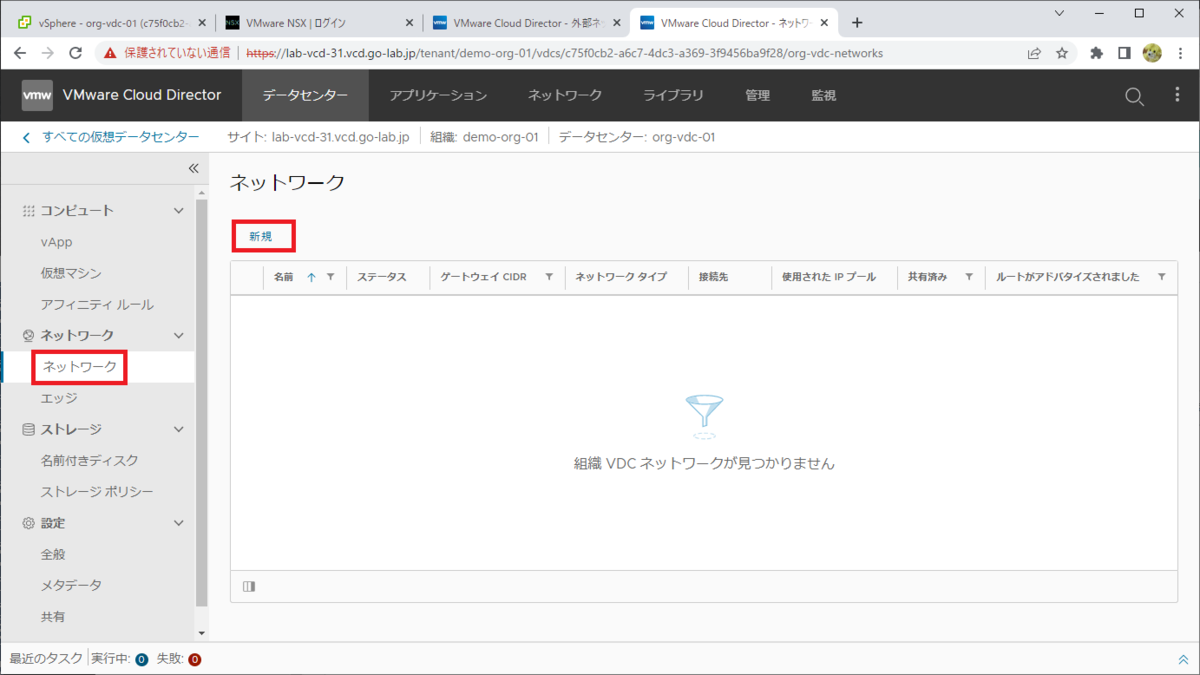The image size is (1200, 675).
Task: Click the browser address bar URL
Action: [564, 53]
